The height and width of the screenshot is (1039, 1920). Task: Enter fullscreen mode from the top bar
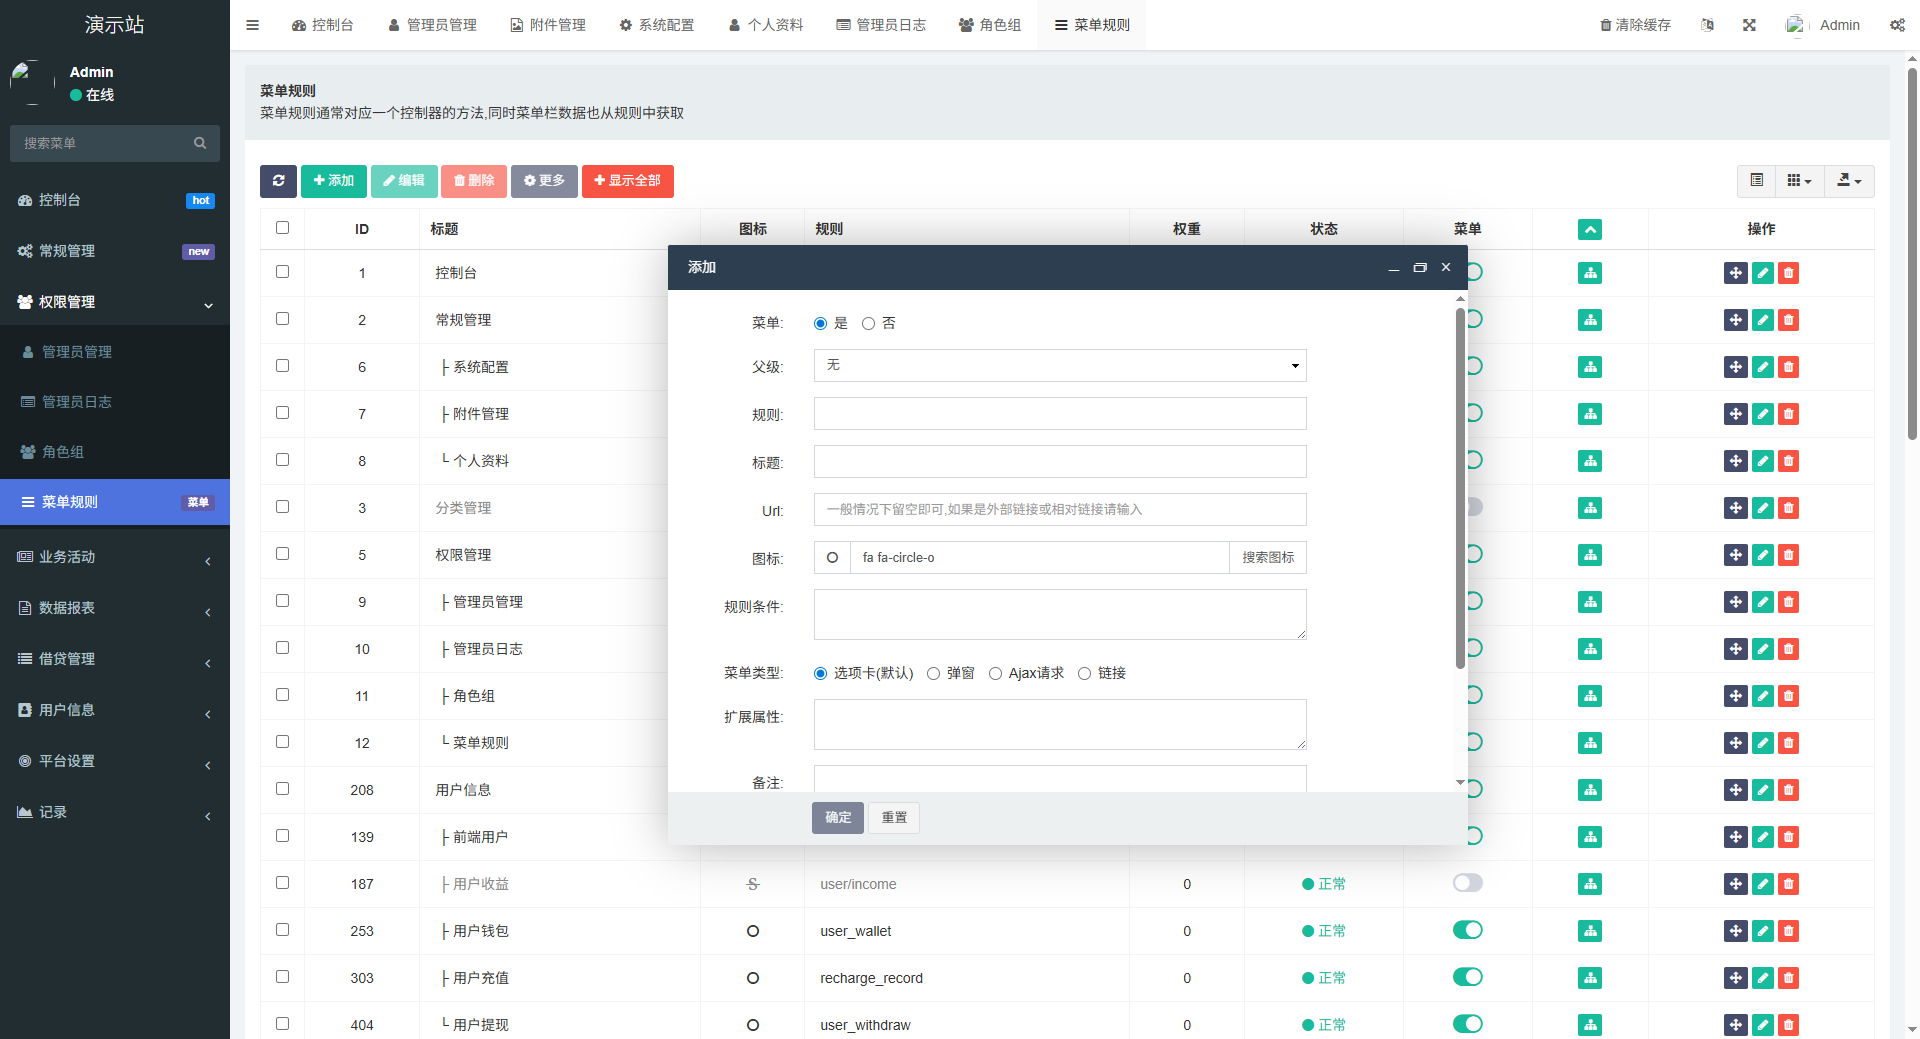[x=1749, y=25]
